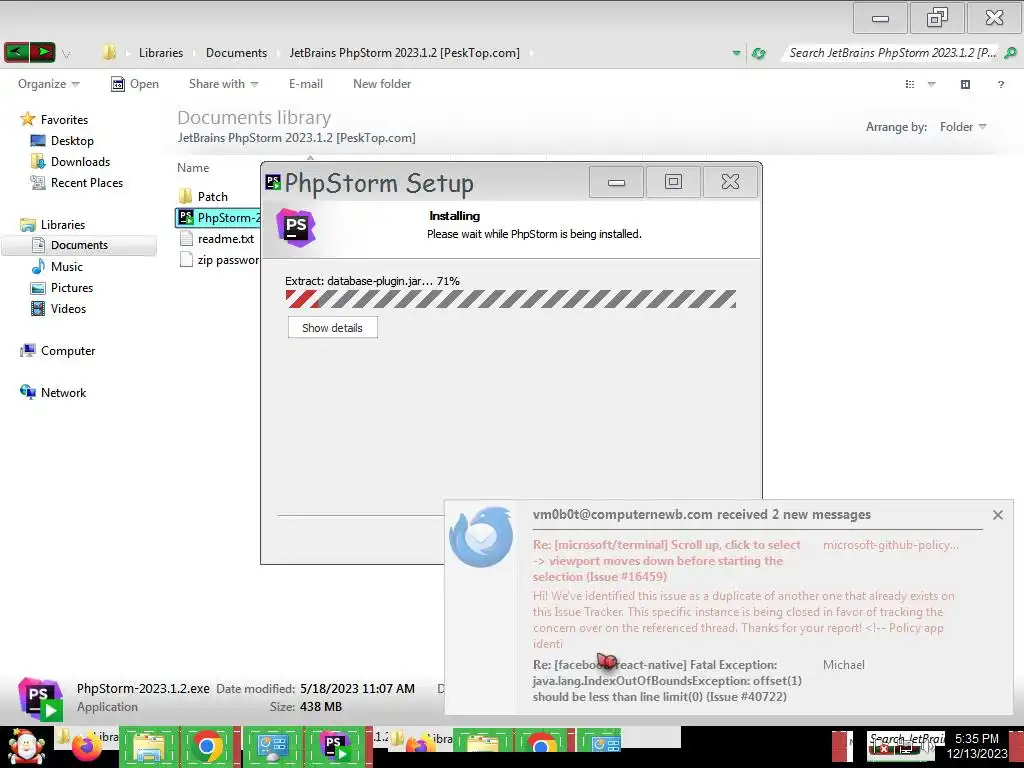Select Documents library in navigation pane

coord(79,245)
